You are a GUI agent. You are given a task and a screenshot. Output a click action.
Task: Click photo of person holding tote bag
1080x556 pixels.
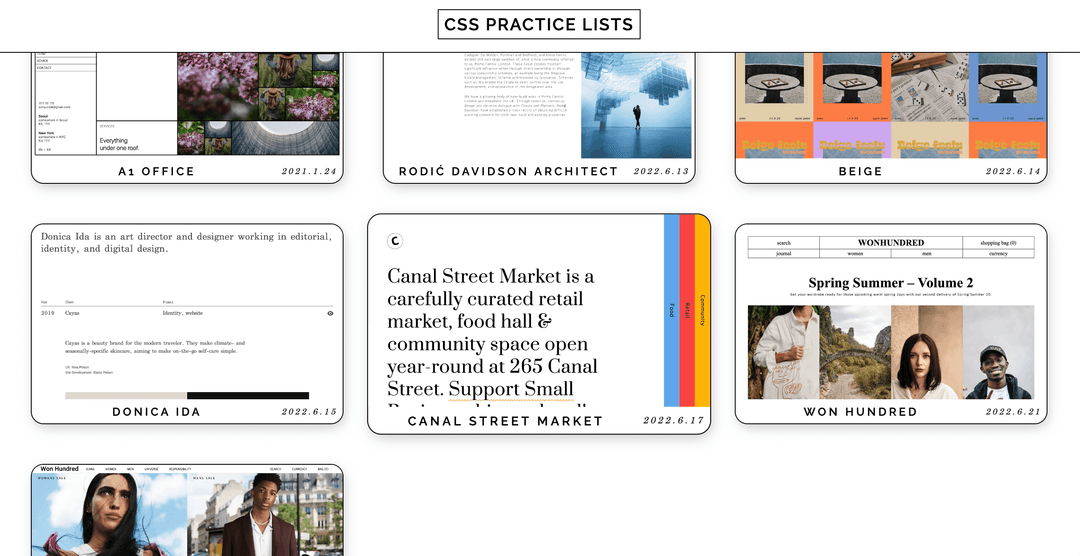click(783, 352)
